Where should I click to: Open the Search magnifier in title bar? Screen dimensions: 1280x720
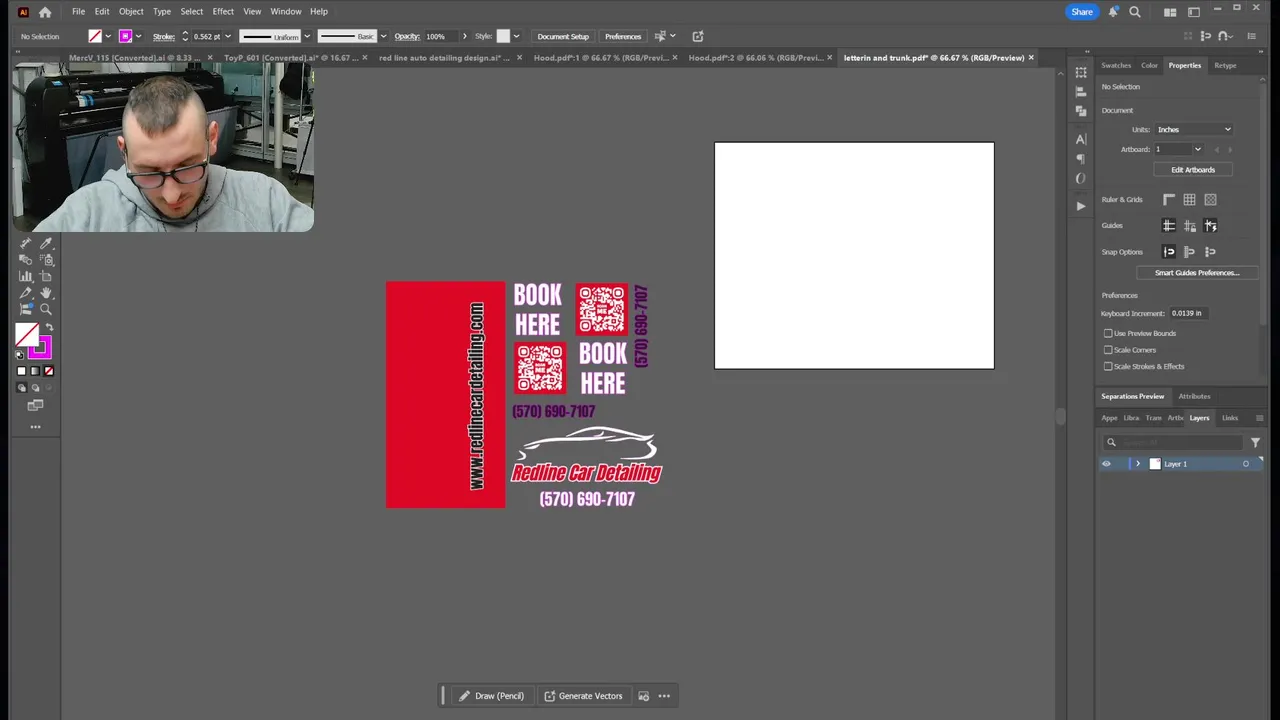coord(1135,12)
